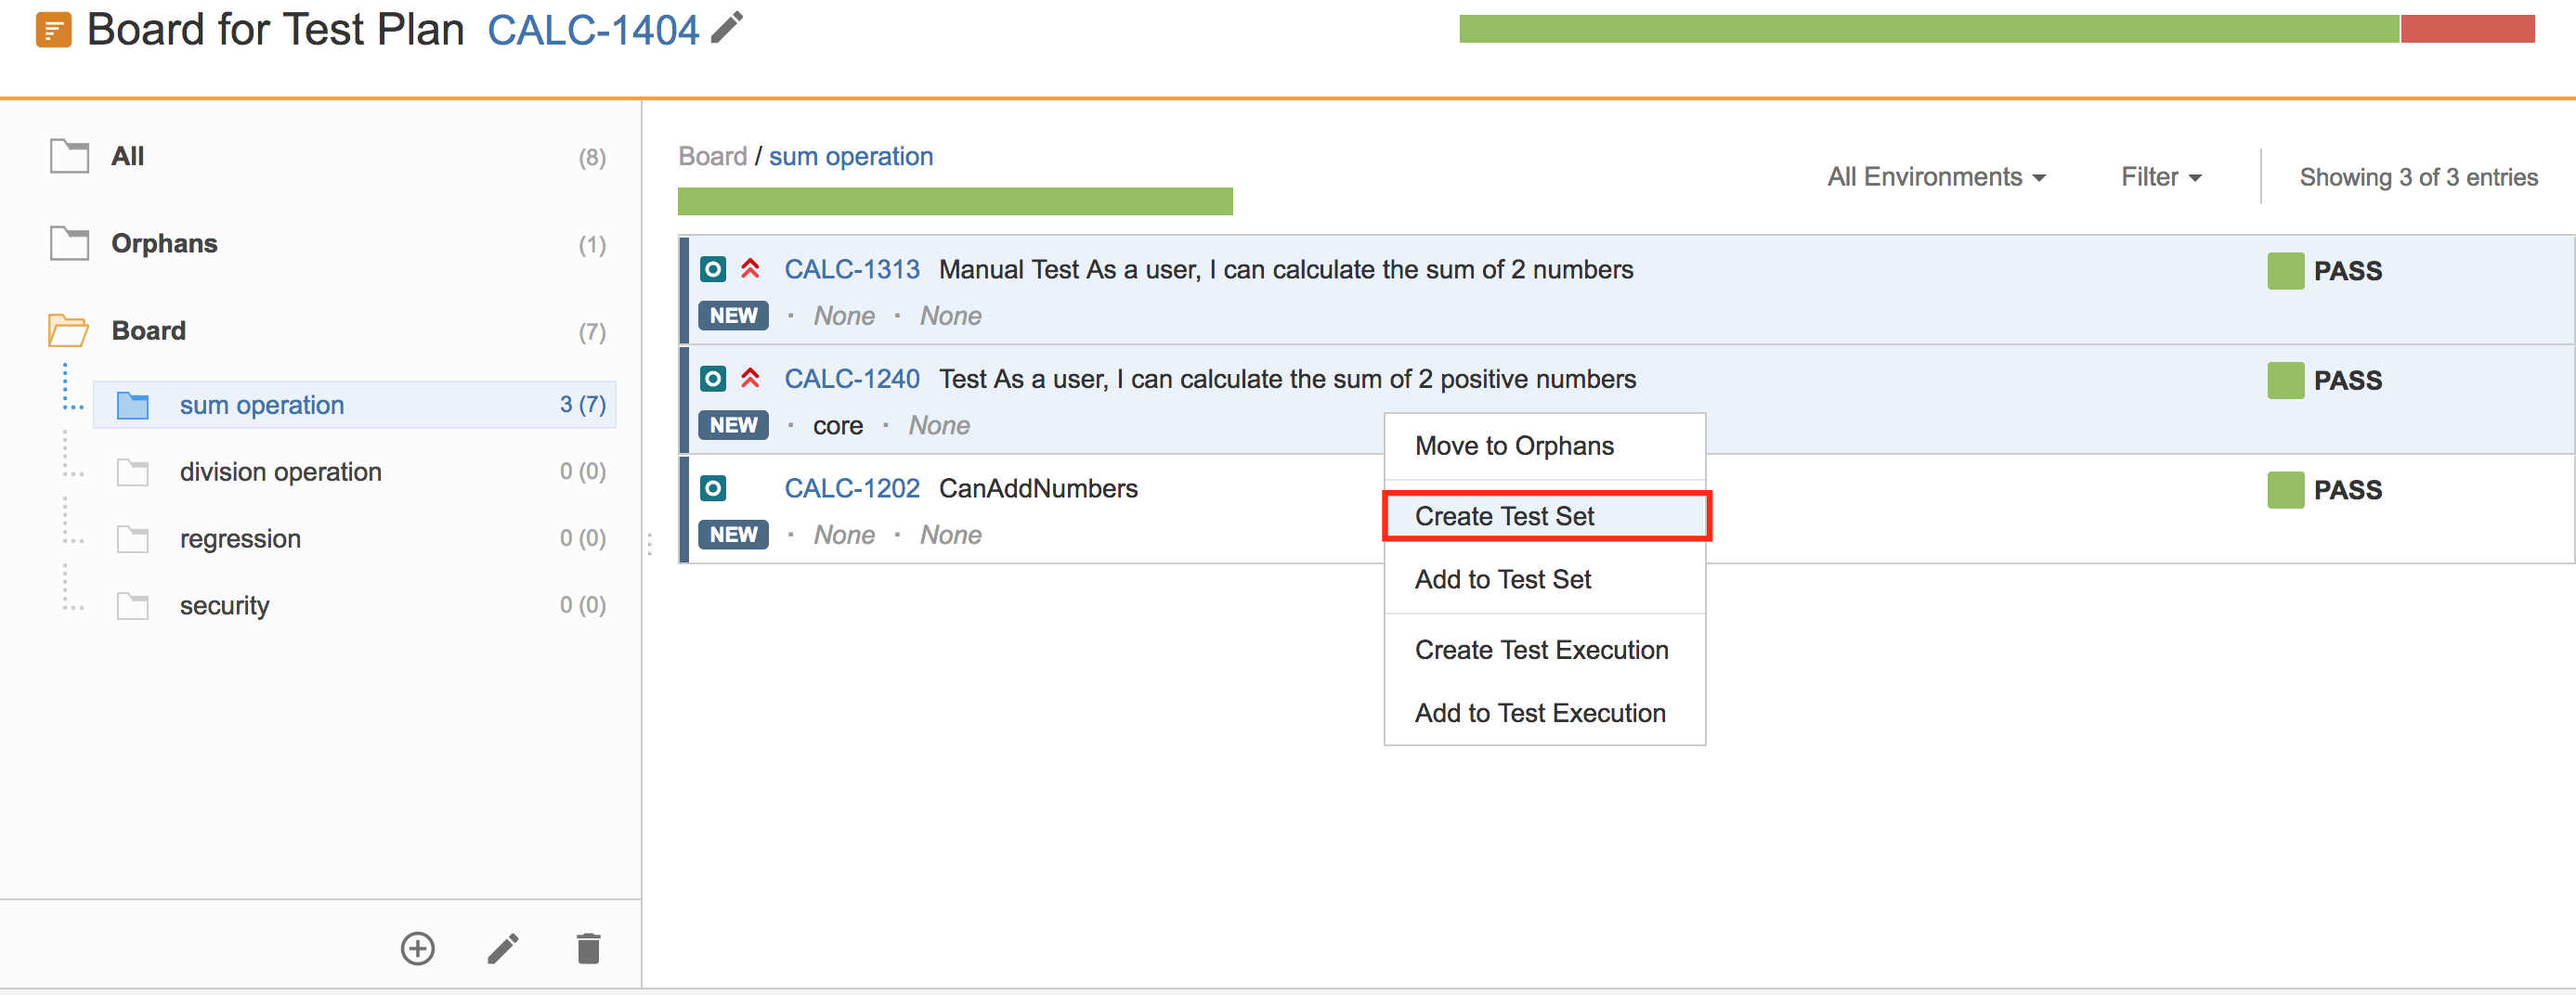This screenshot has width=2576, height=995.
Task: Select the Orphans folder icon
Action: (x=69, y=243)
